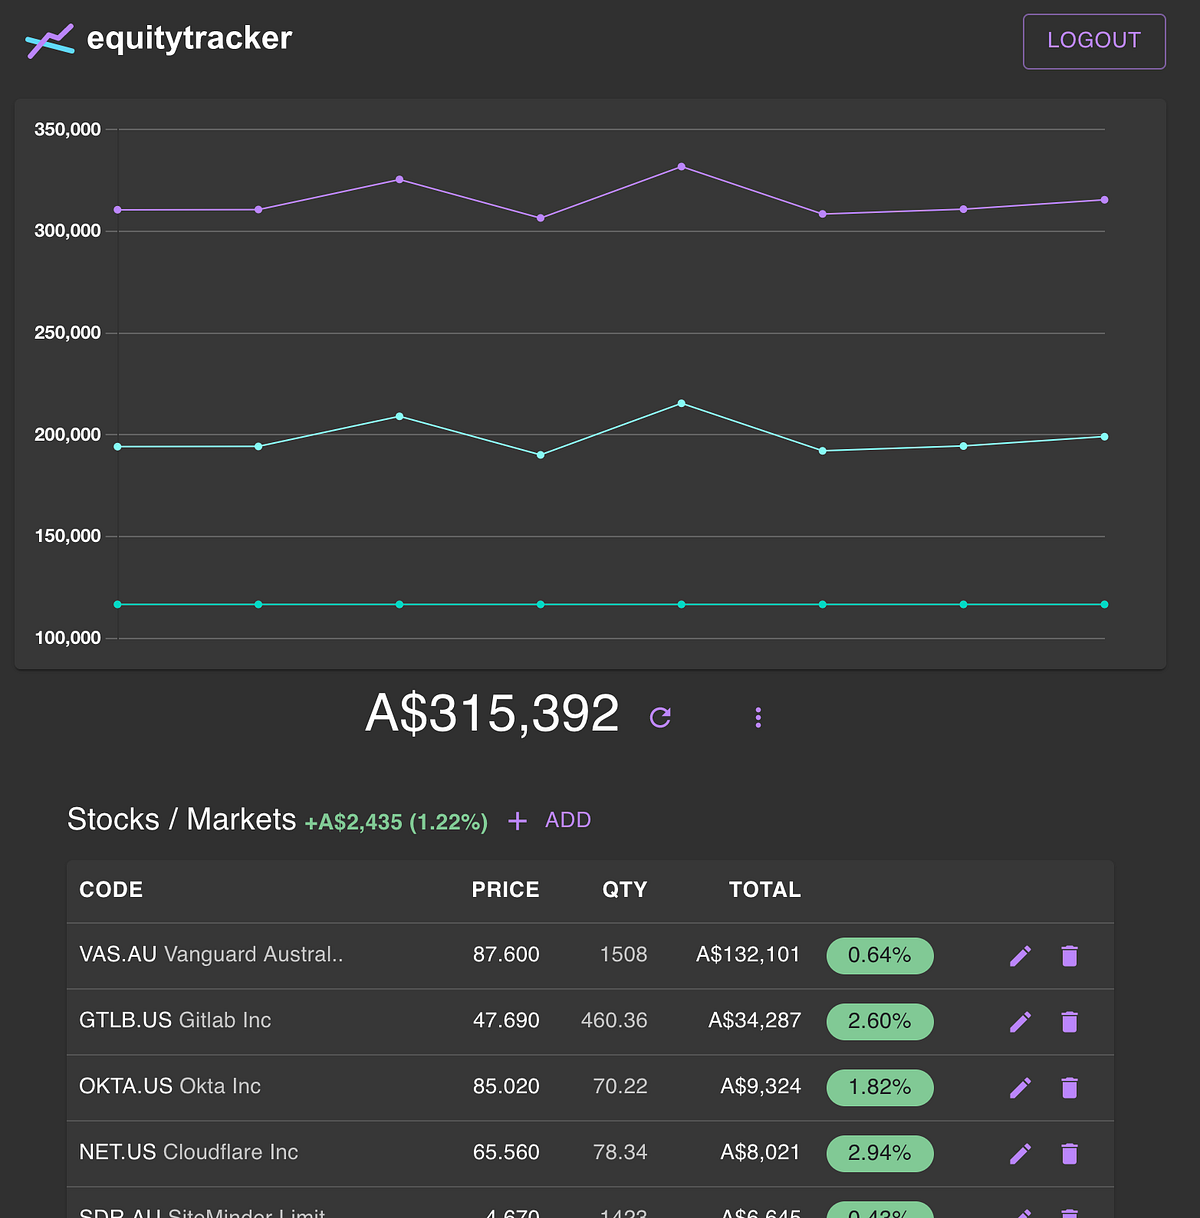Click total A$9,324 in the Okta row

click(761, 1087)
